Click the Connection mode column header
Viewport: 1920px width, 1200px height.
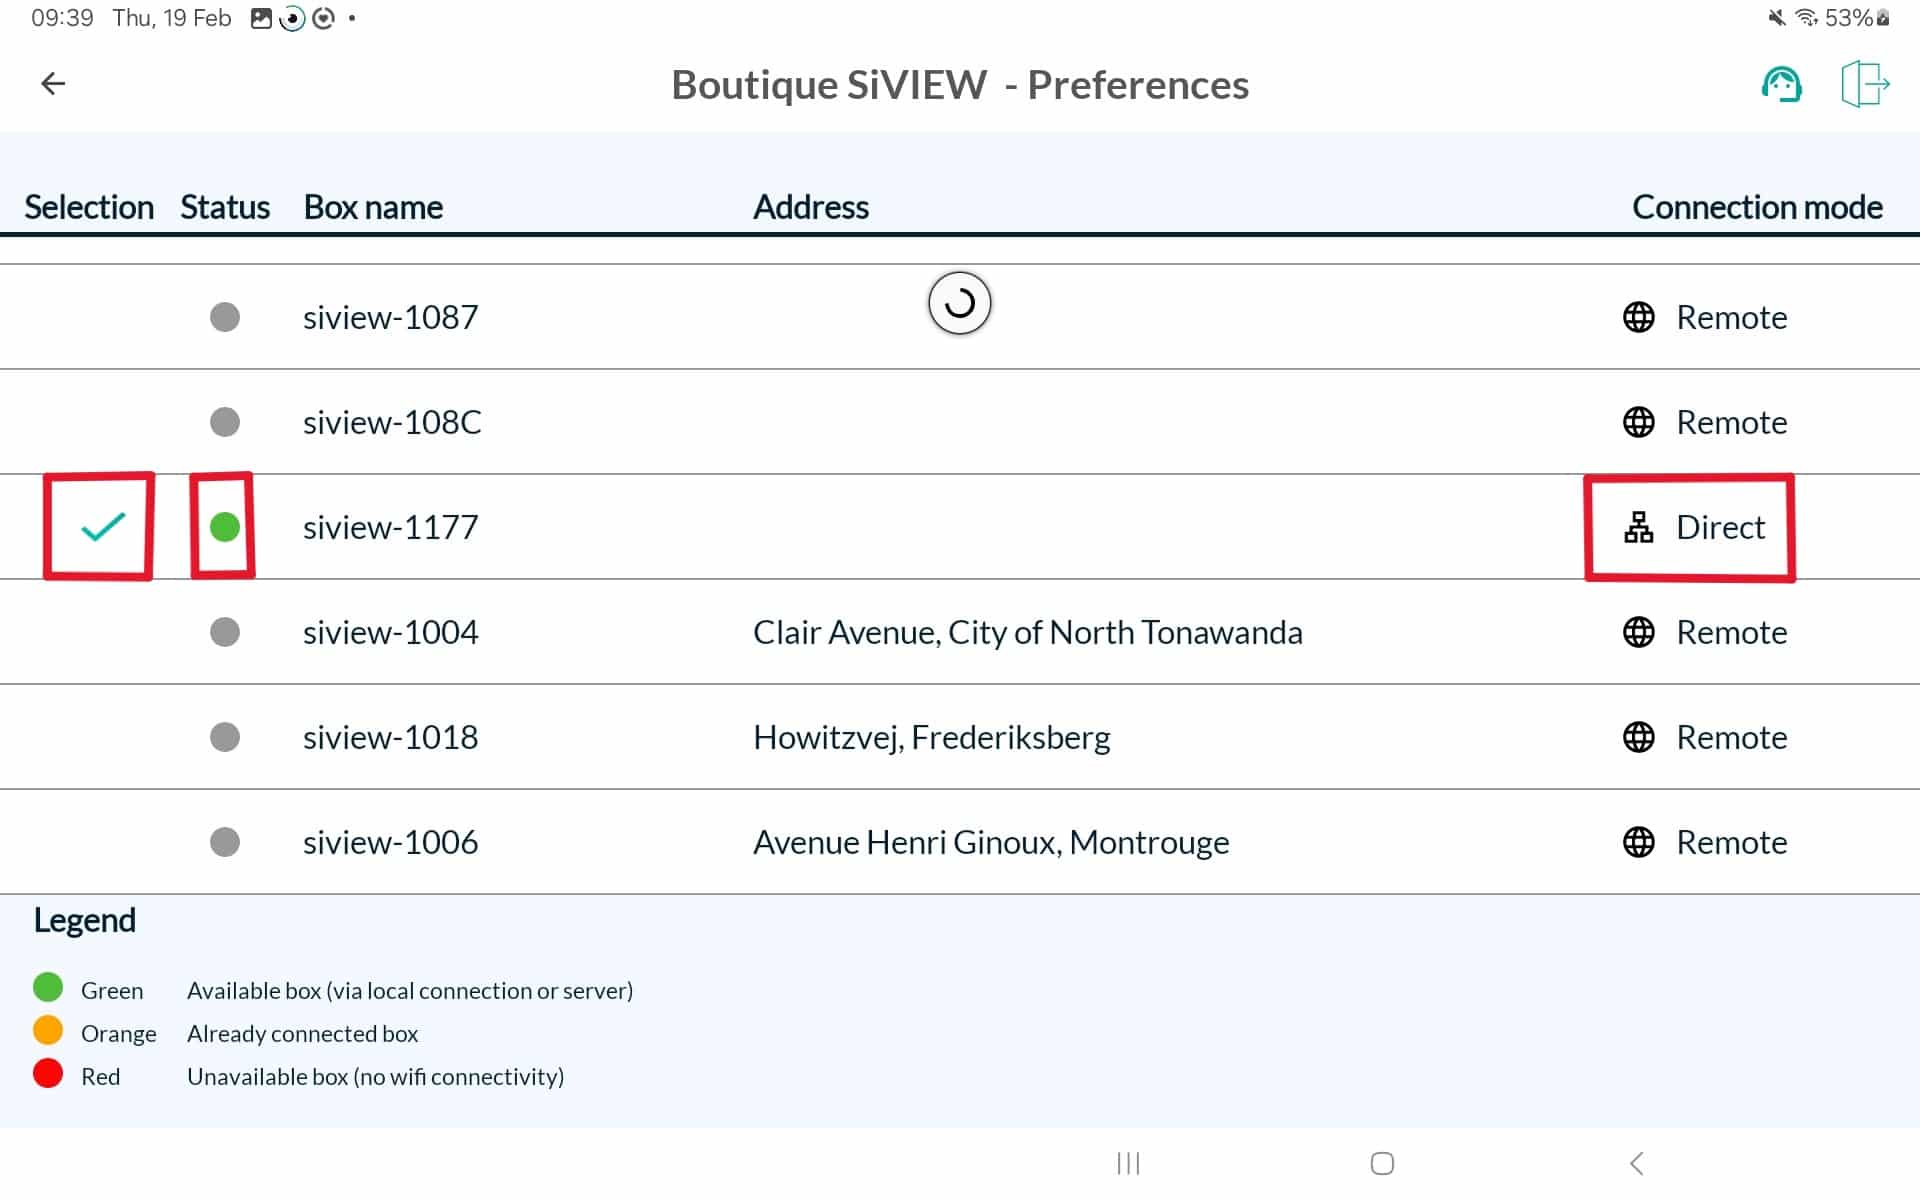(1756, 207)
